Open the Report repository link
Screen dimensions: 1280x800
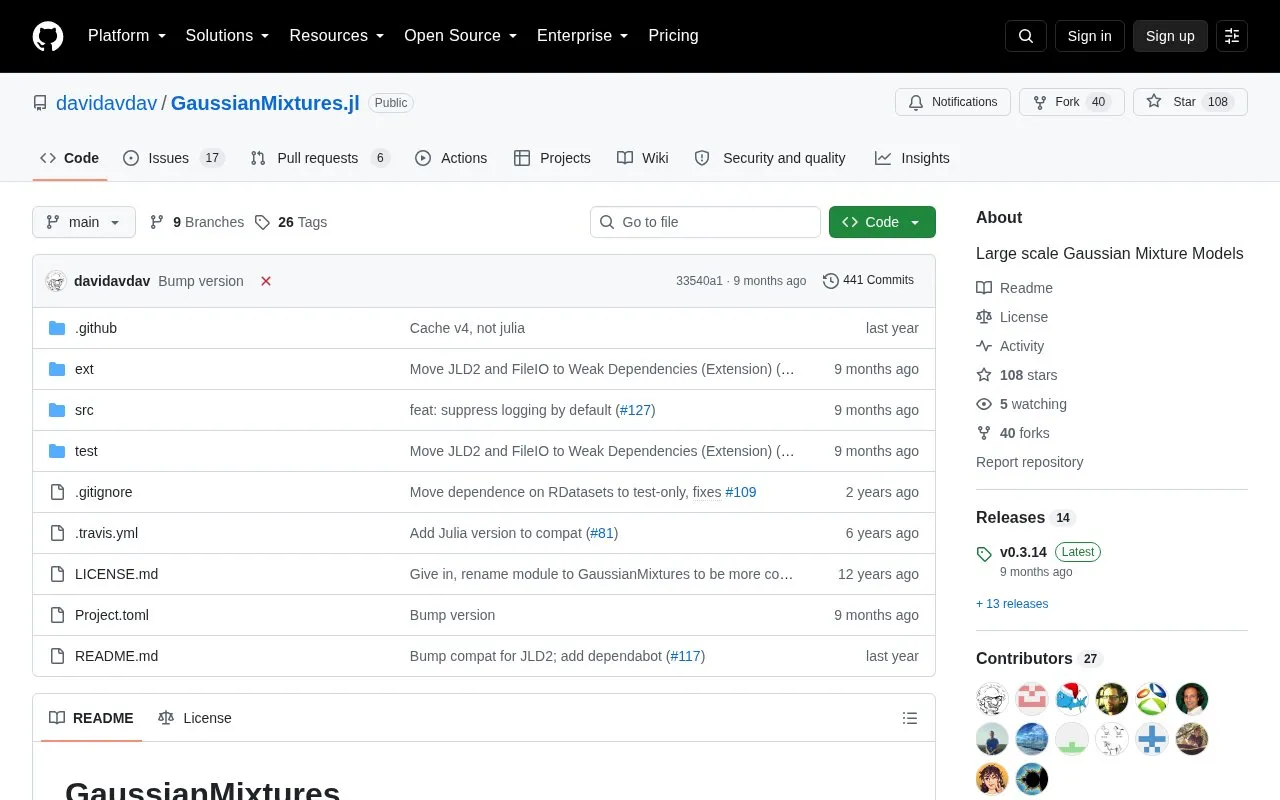(x=1029, y=462)
